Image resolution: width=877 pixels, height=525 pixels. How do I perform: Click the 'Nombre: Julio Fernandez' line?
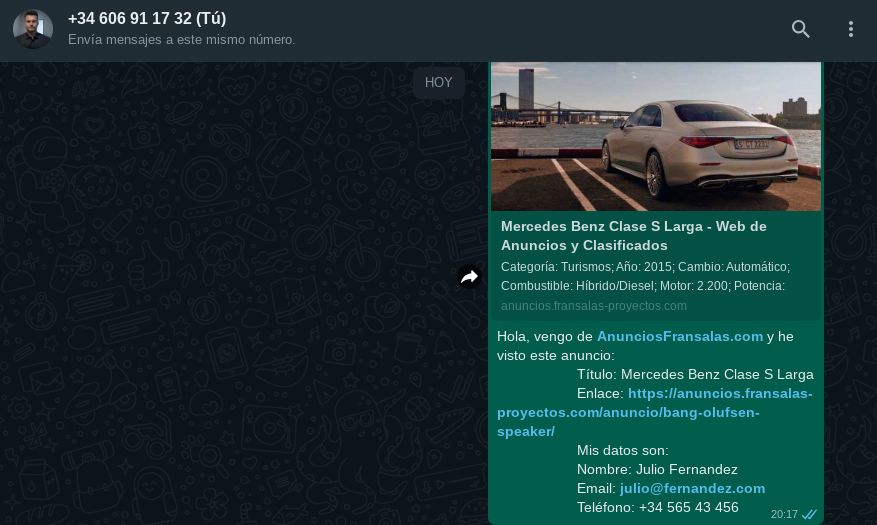(657, 470)
